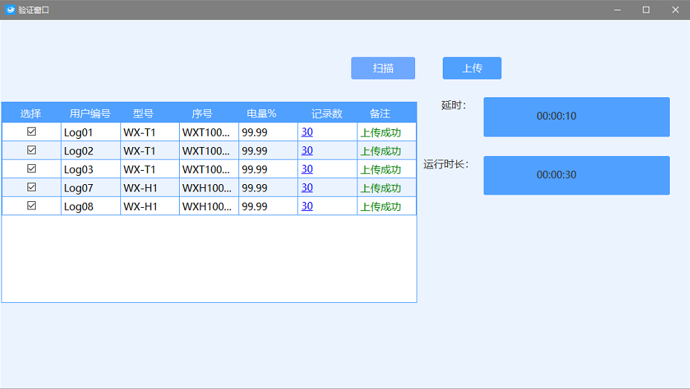This screenshot has width=690, height=389.
Task: Maximize the 验证窗口 window
Action: 646,10
